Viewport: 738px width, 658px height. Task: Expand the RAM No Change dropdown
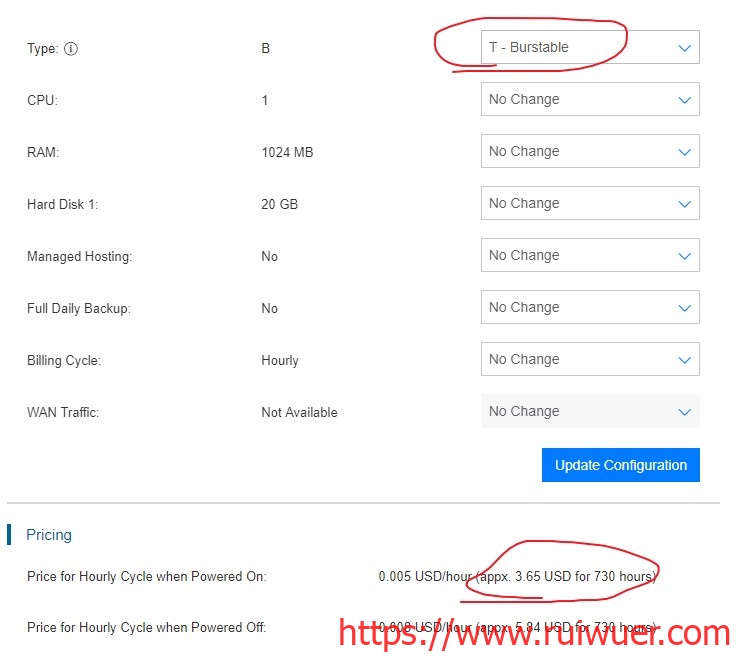click(589, 152)
